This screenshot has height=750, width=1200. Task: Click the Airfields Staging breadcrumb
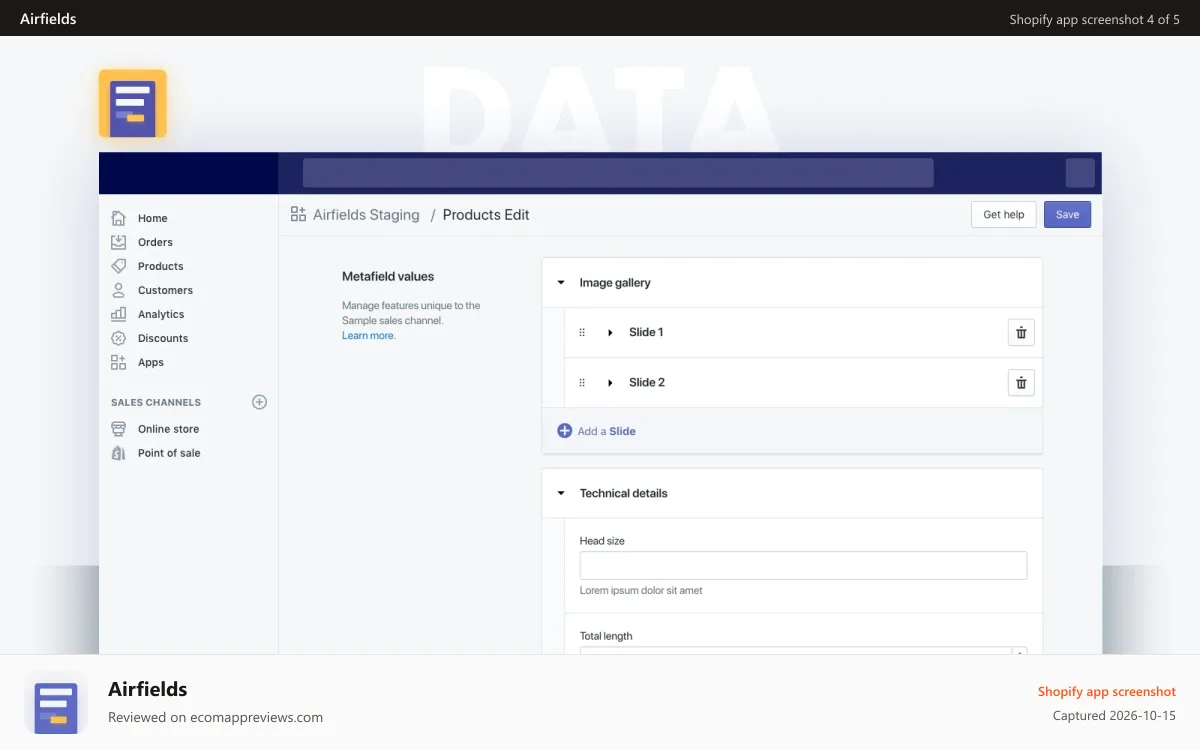[x=366, y=214]
